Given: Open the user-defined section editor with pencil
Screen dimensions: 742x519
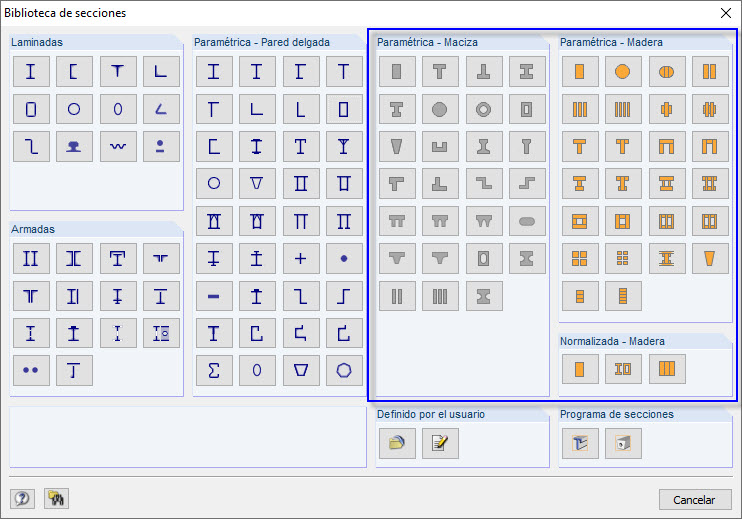Looking at the screenshot, I should (x=440, y=442).
